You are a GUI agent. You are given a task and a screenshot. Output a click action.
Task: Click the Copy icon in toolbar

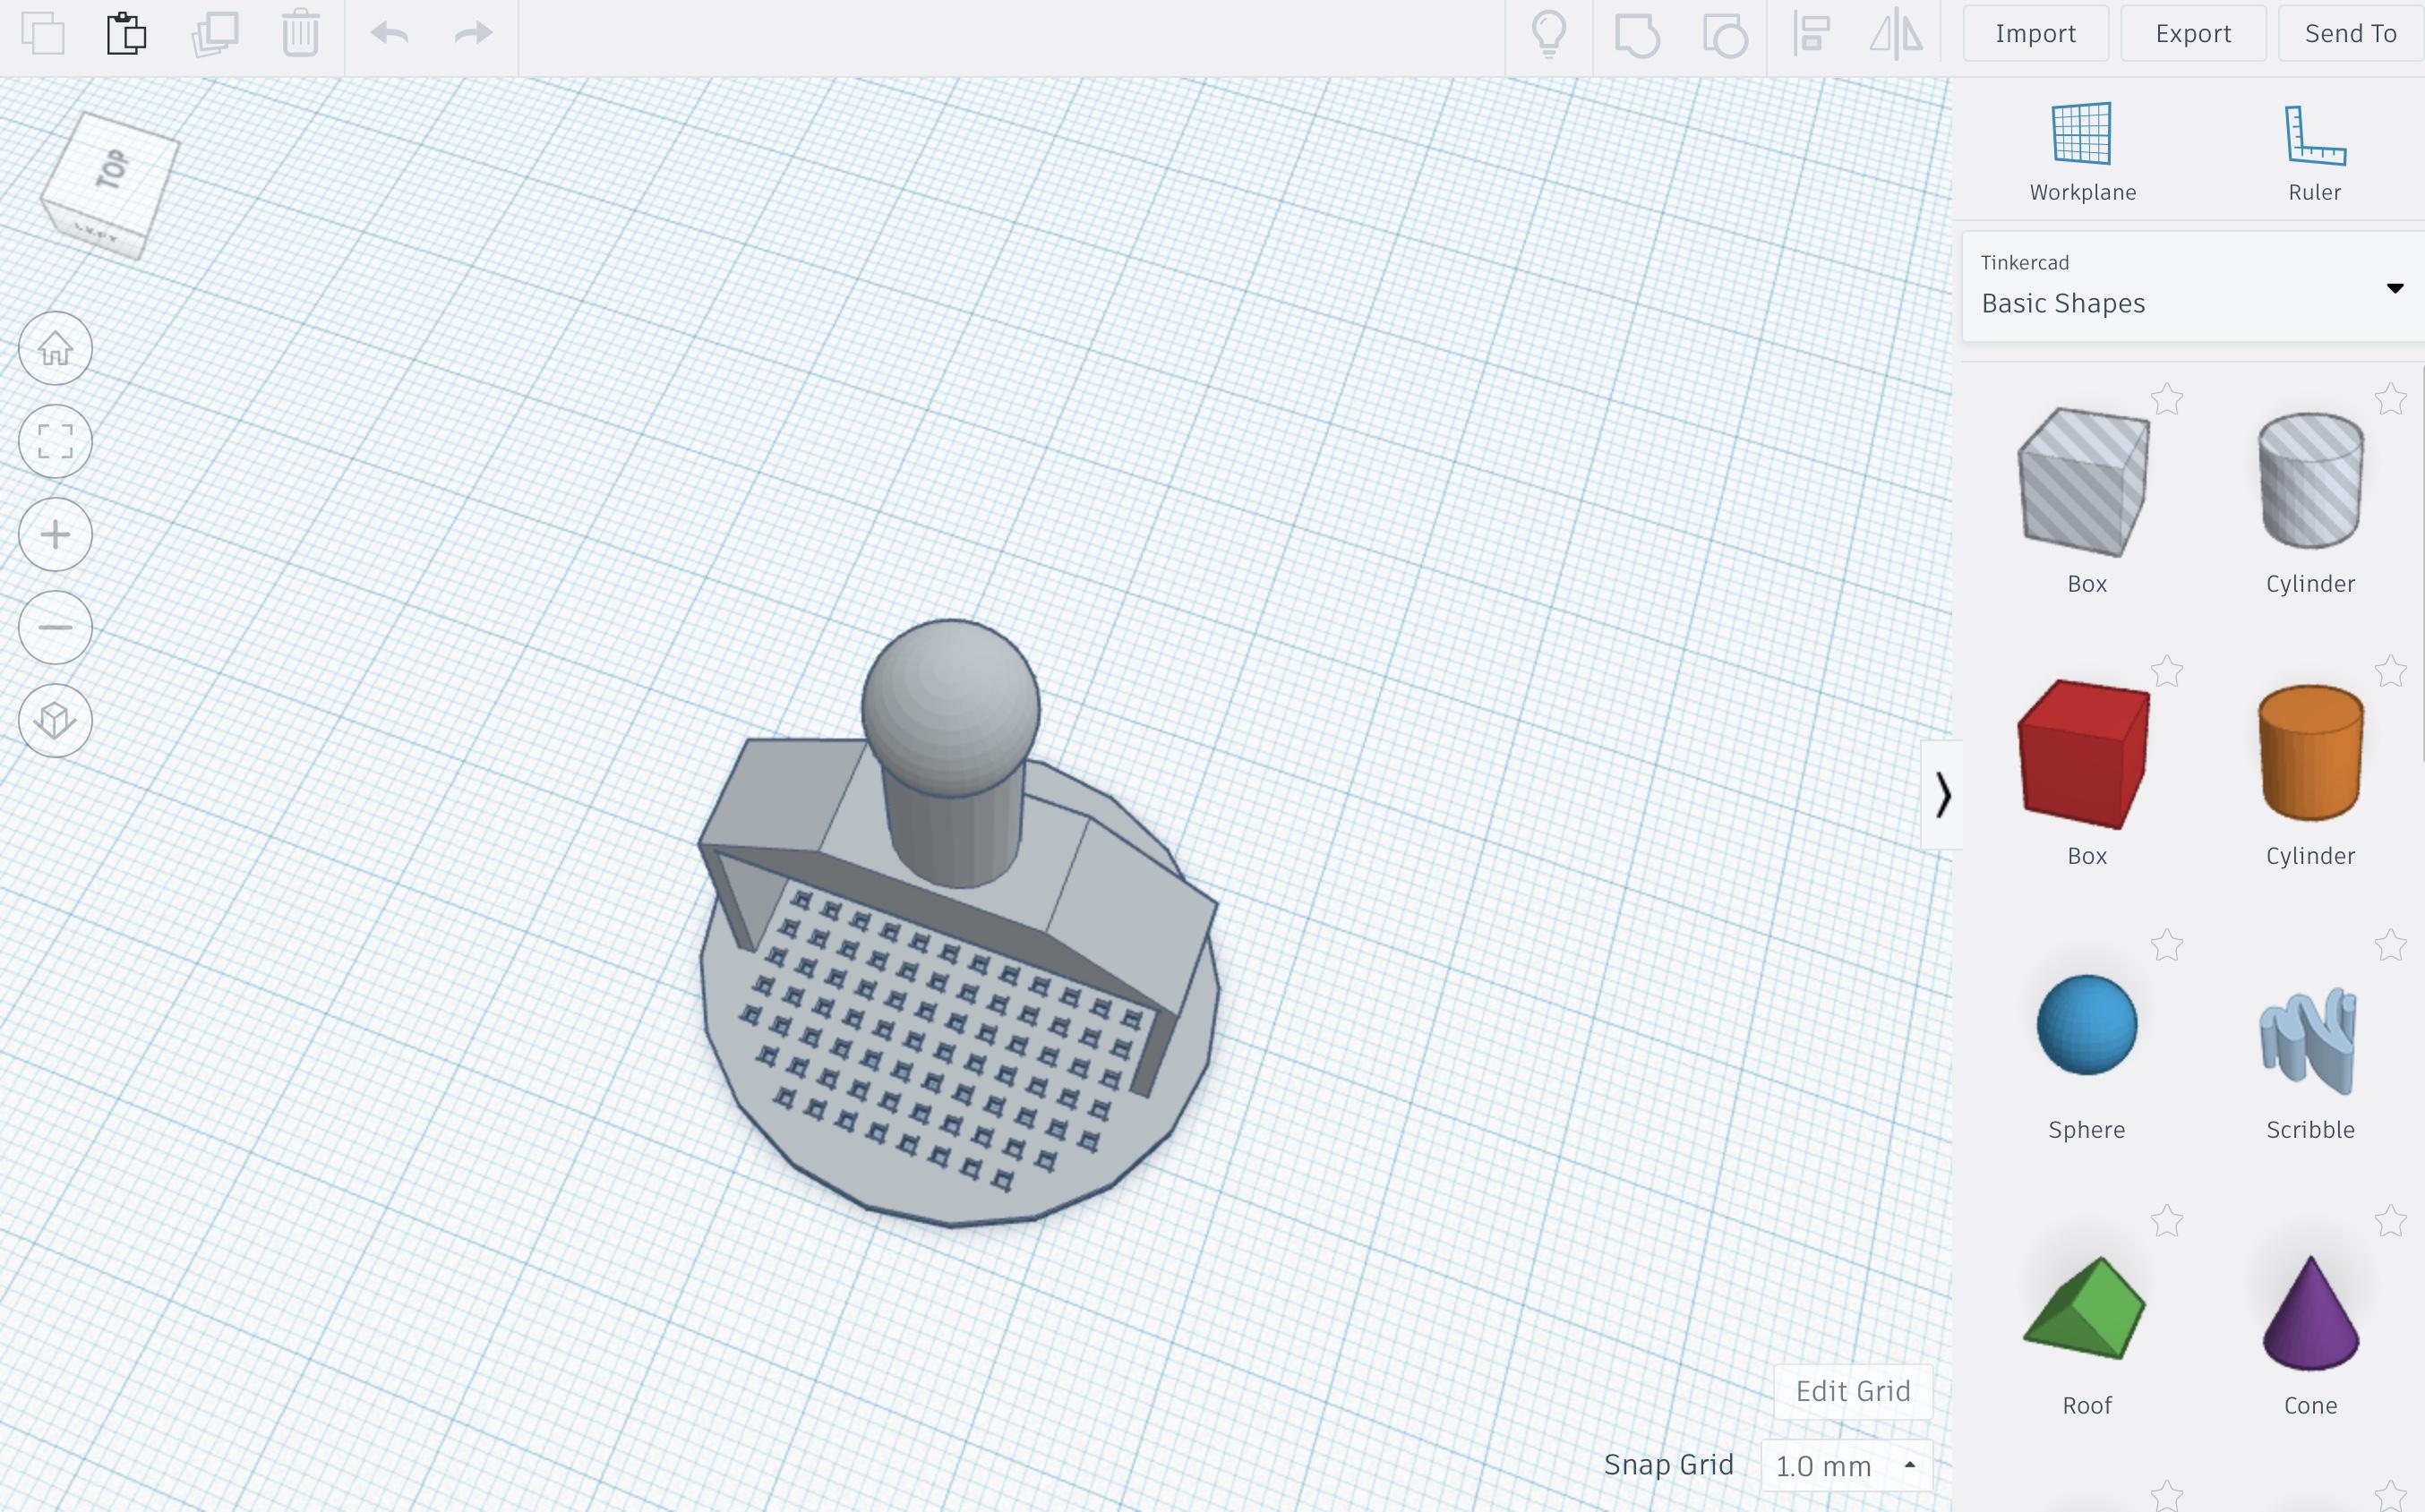(43, 33)
